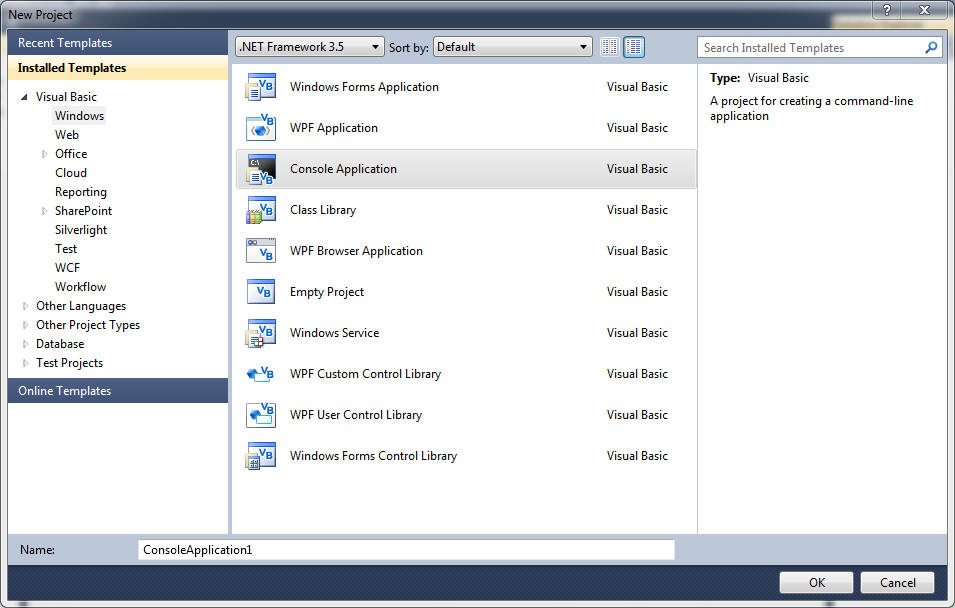The width and height of the screenshot is (955, 608).
Task: Click the 'WPF Custom Control Library' name
Action: point(365,373)
